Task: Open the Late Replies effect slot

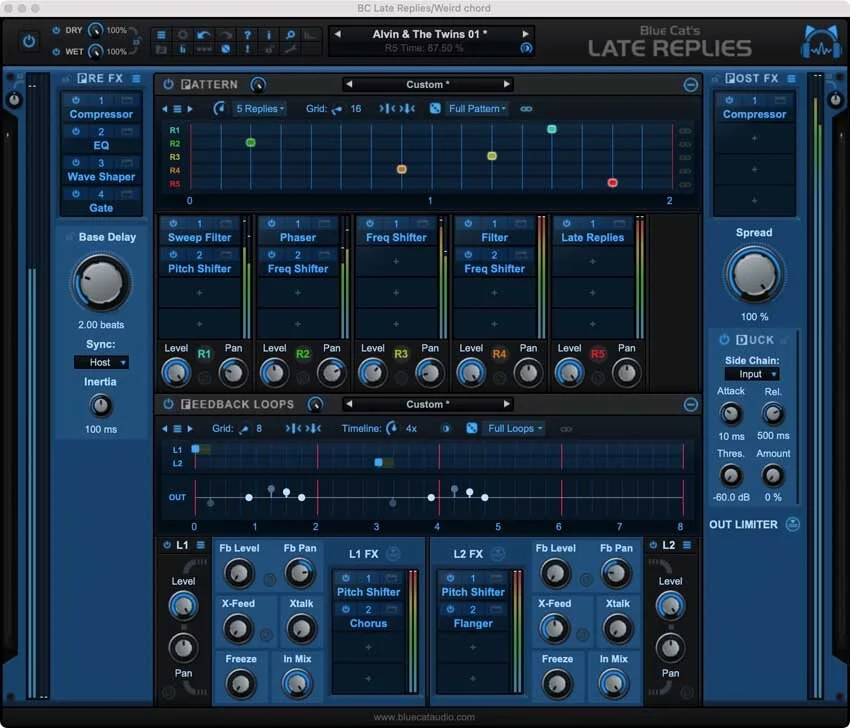Action: click(593, 237)
